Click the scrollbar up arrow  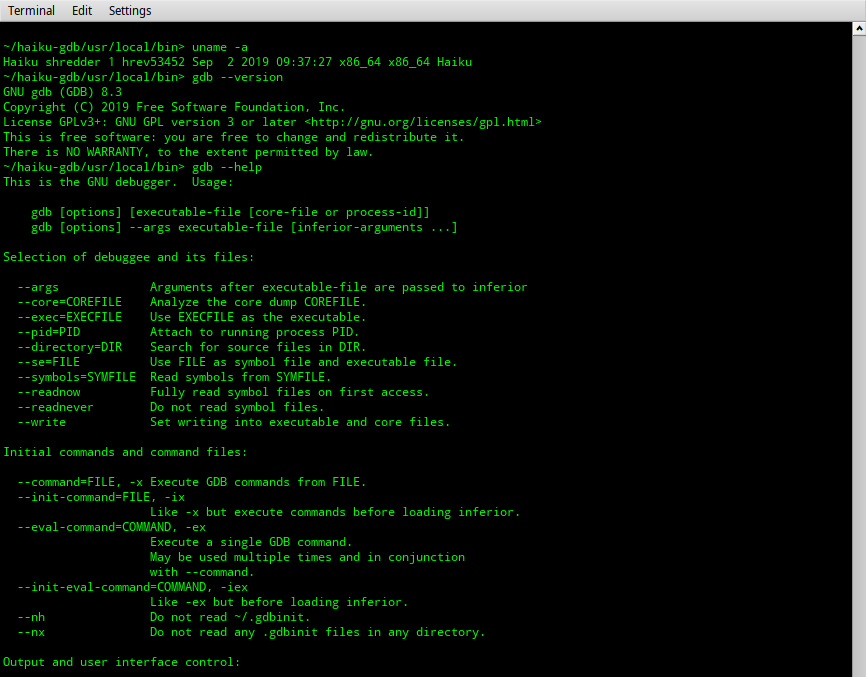[x=859, y=29]
